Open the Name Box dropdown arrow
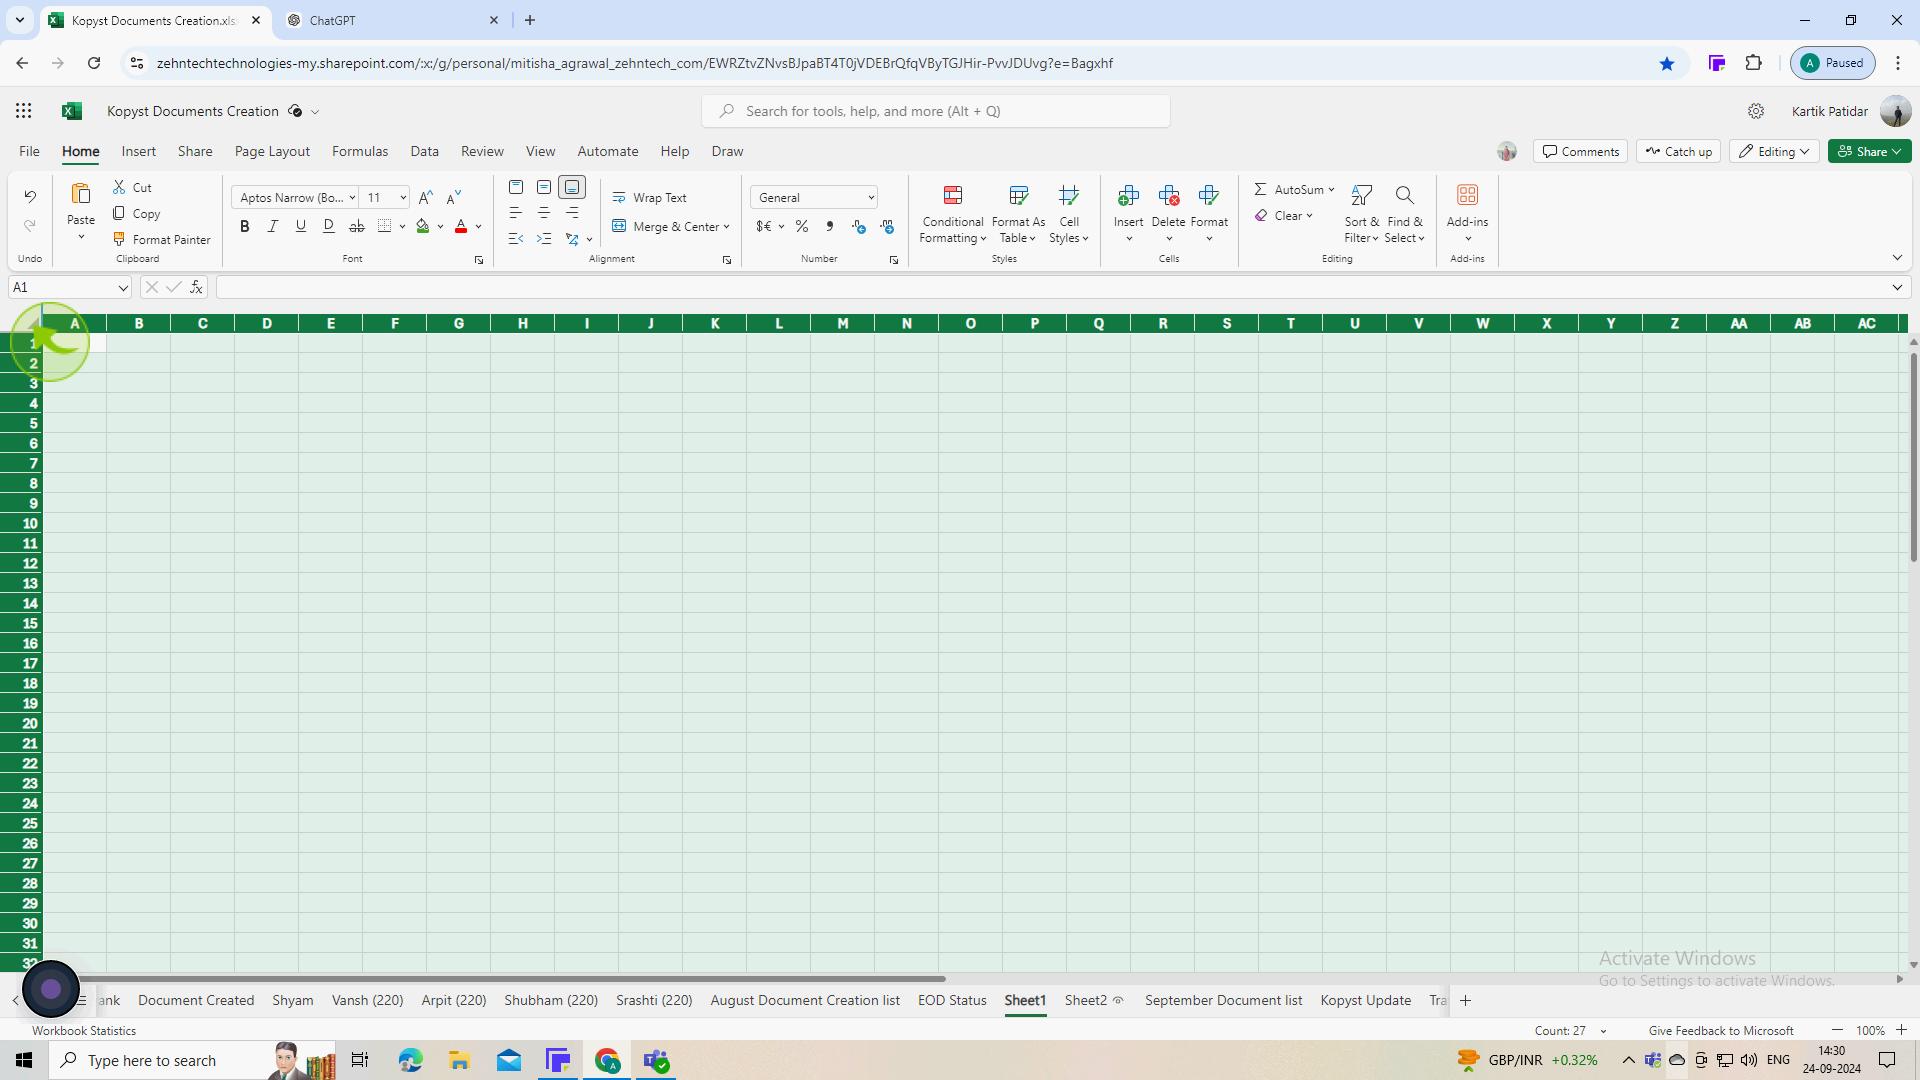Viewport: 1920px width, 1080px height. 123,288
